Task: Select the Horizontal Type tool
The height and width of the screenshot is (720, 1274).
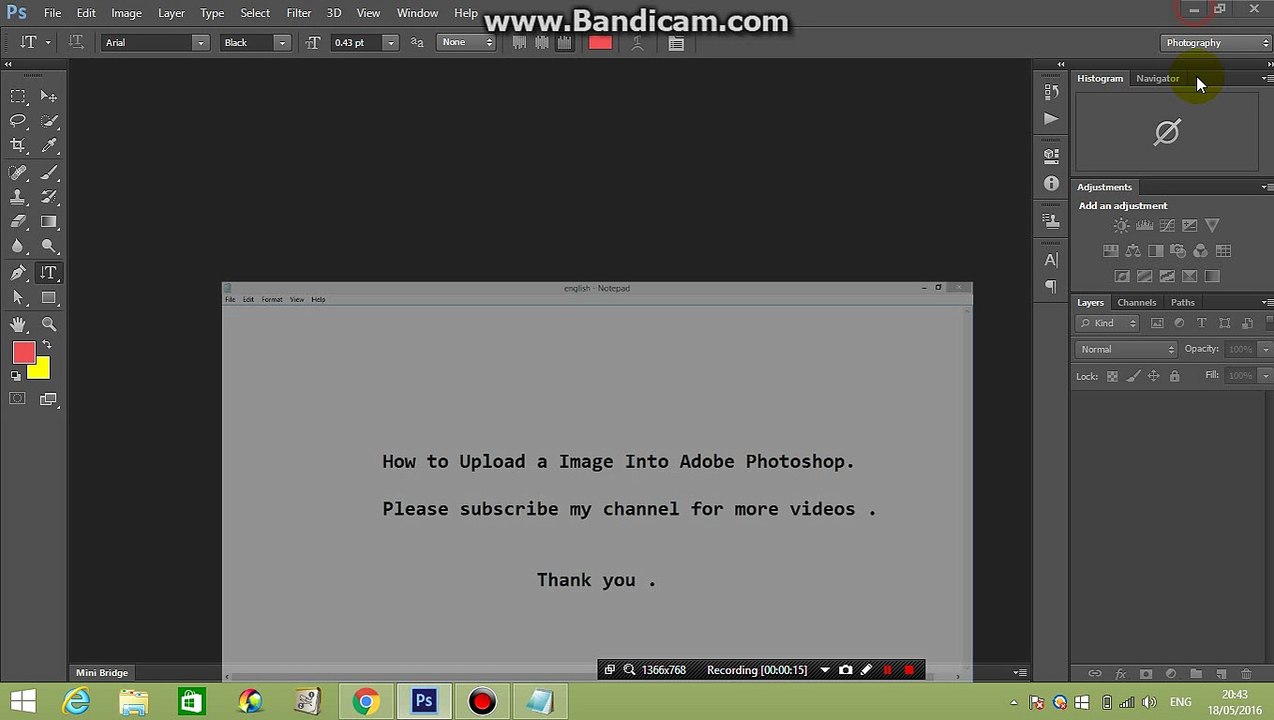Action: [x=48, y=273]
